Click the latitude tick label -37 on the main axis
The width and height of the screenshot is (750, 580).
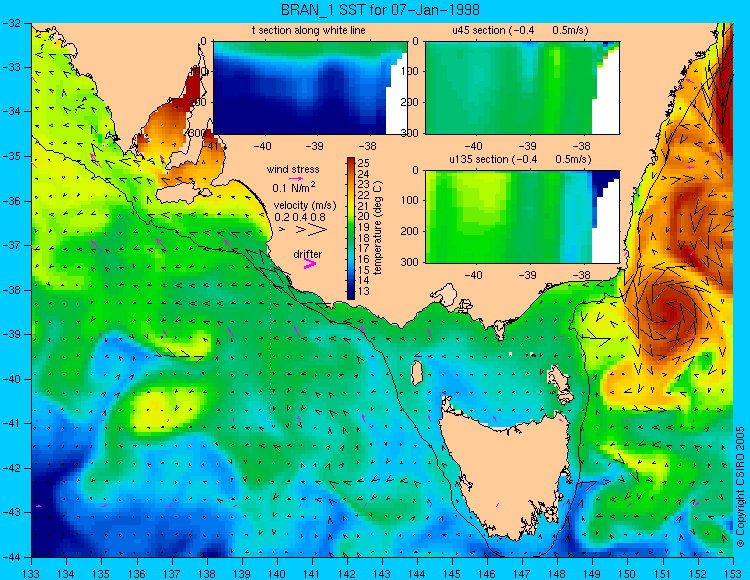11,245
